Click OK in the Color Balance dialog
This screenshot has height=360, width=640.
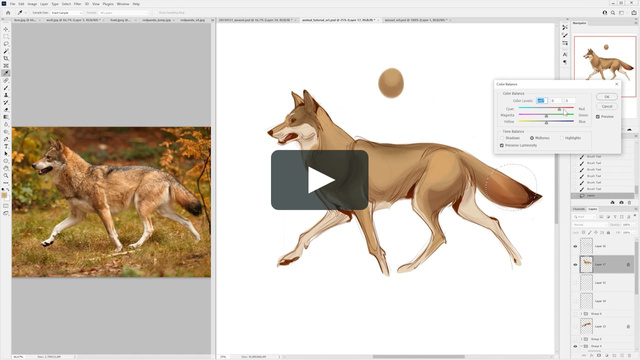[607, 97]
